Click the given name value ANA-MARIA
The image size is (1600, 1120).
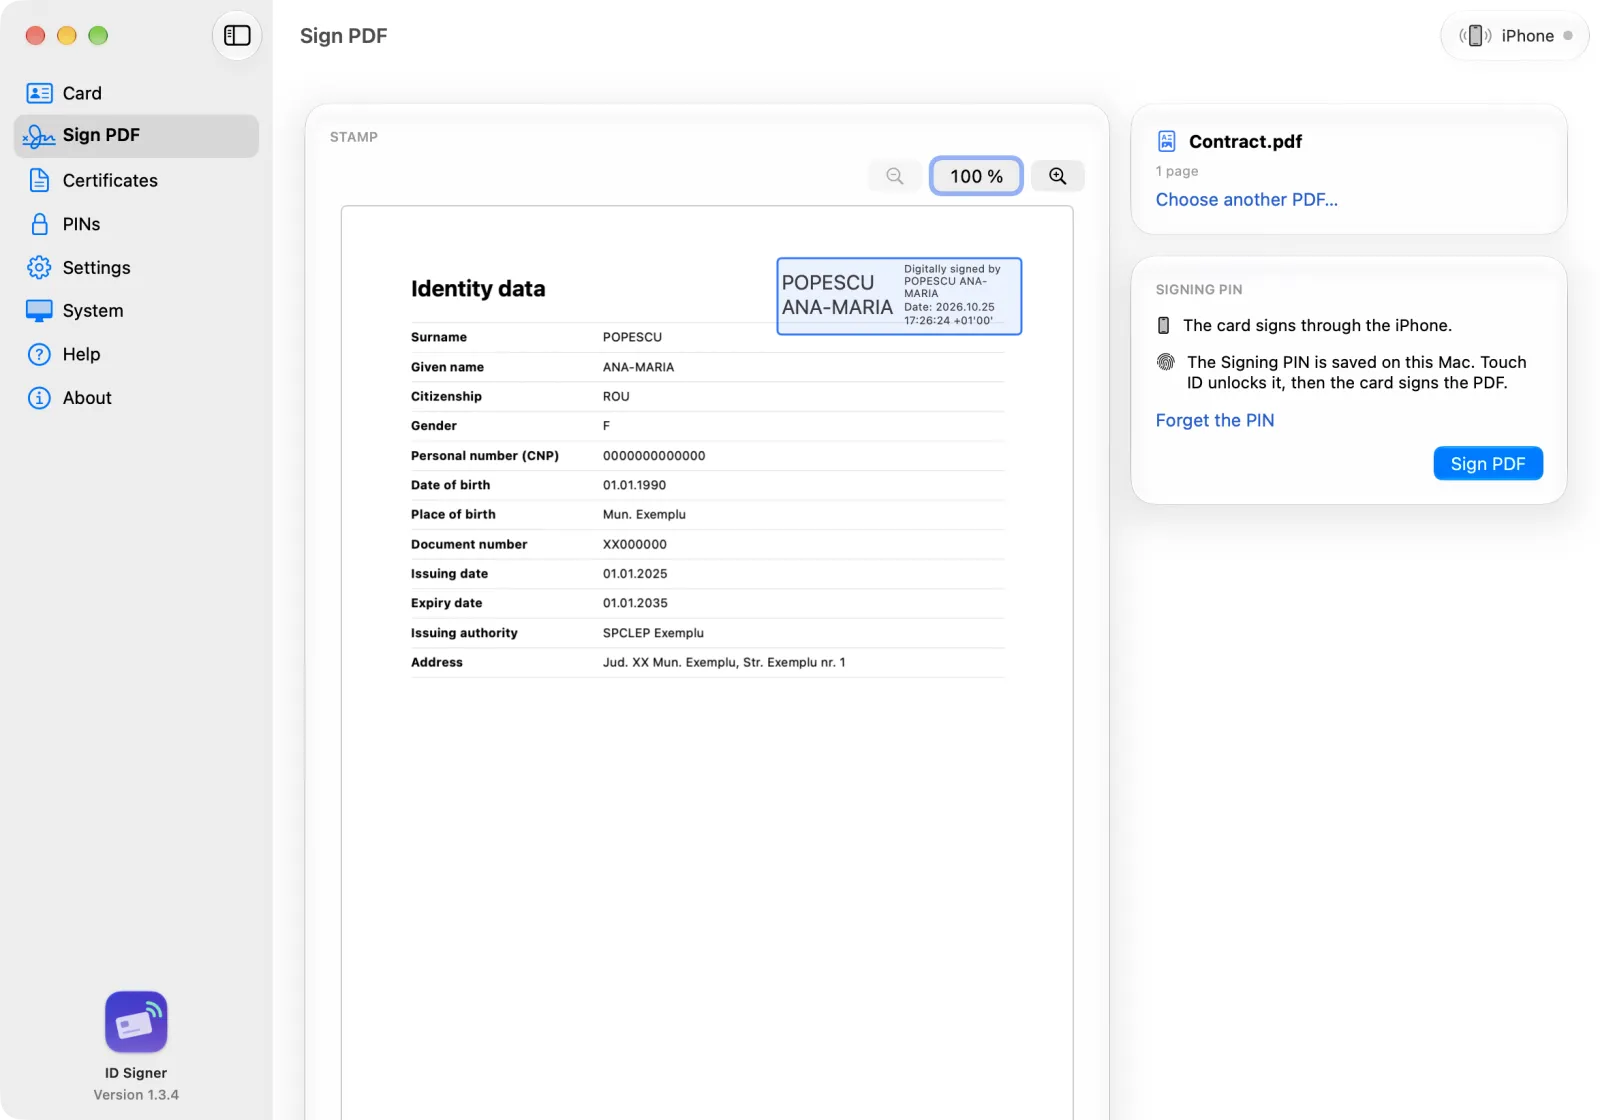pos(638,367)
